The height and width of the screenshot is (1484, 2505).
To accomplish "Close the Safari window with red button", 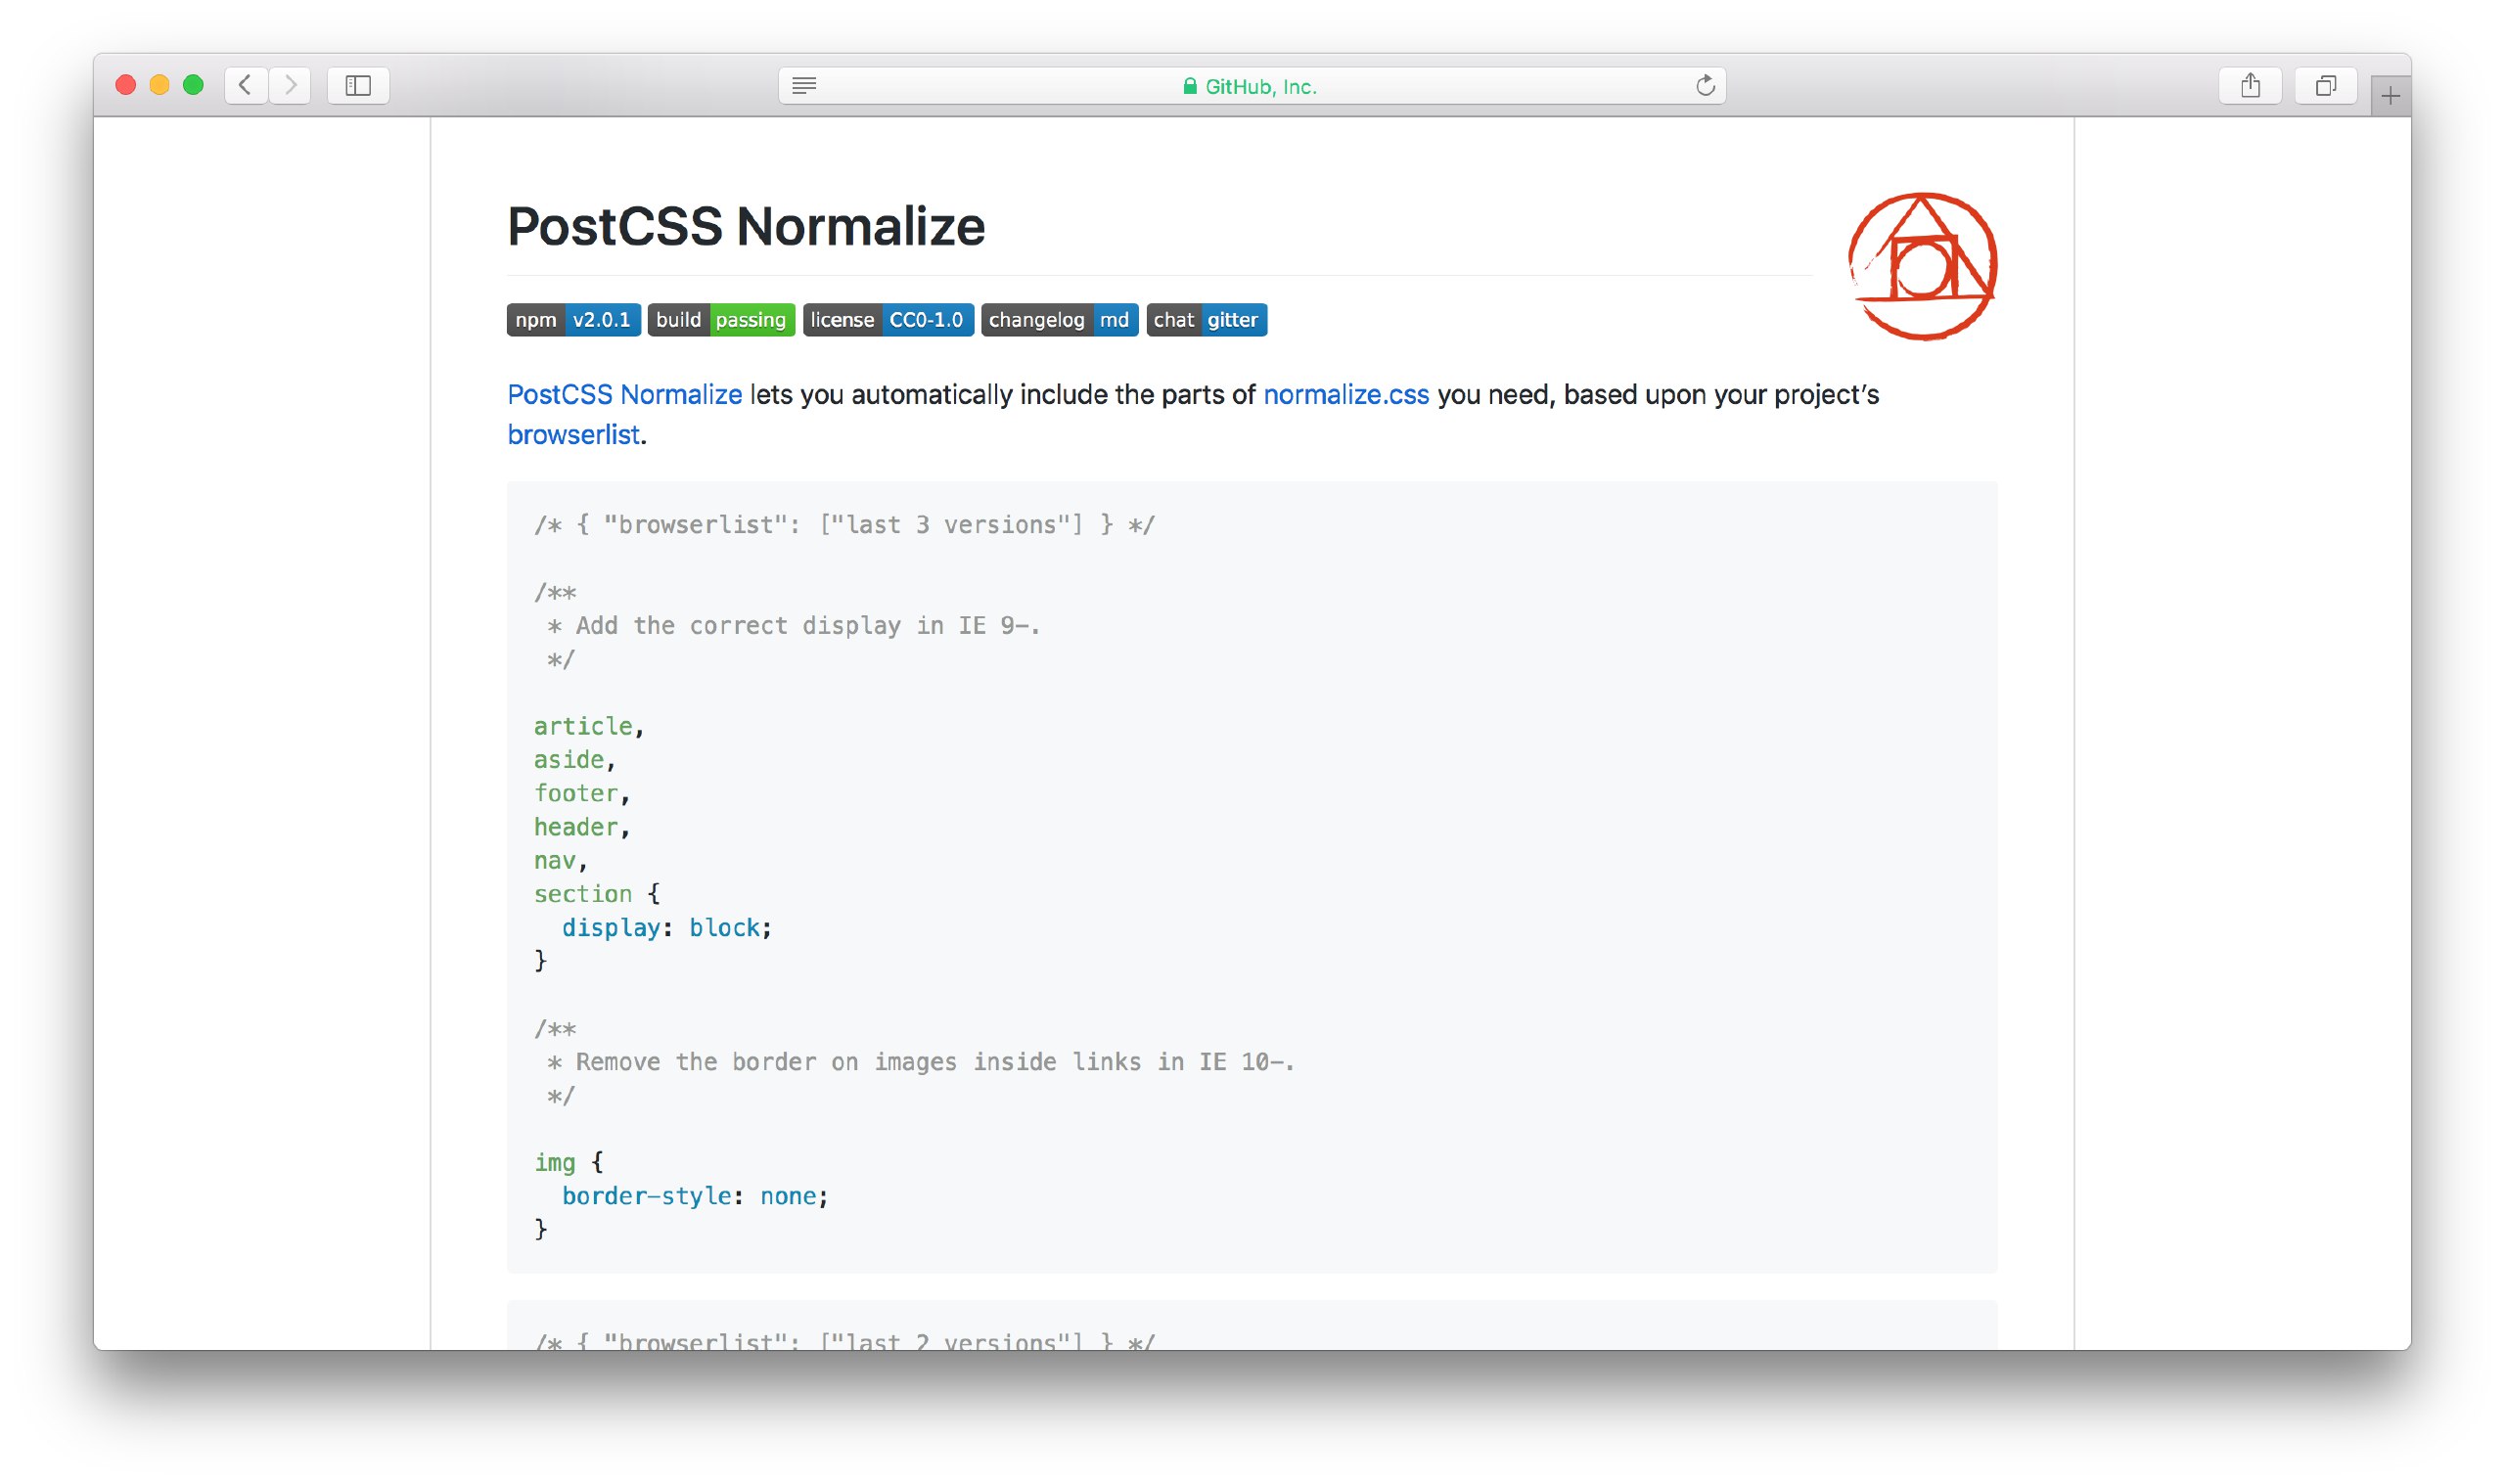I will coord(126,85).
